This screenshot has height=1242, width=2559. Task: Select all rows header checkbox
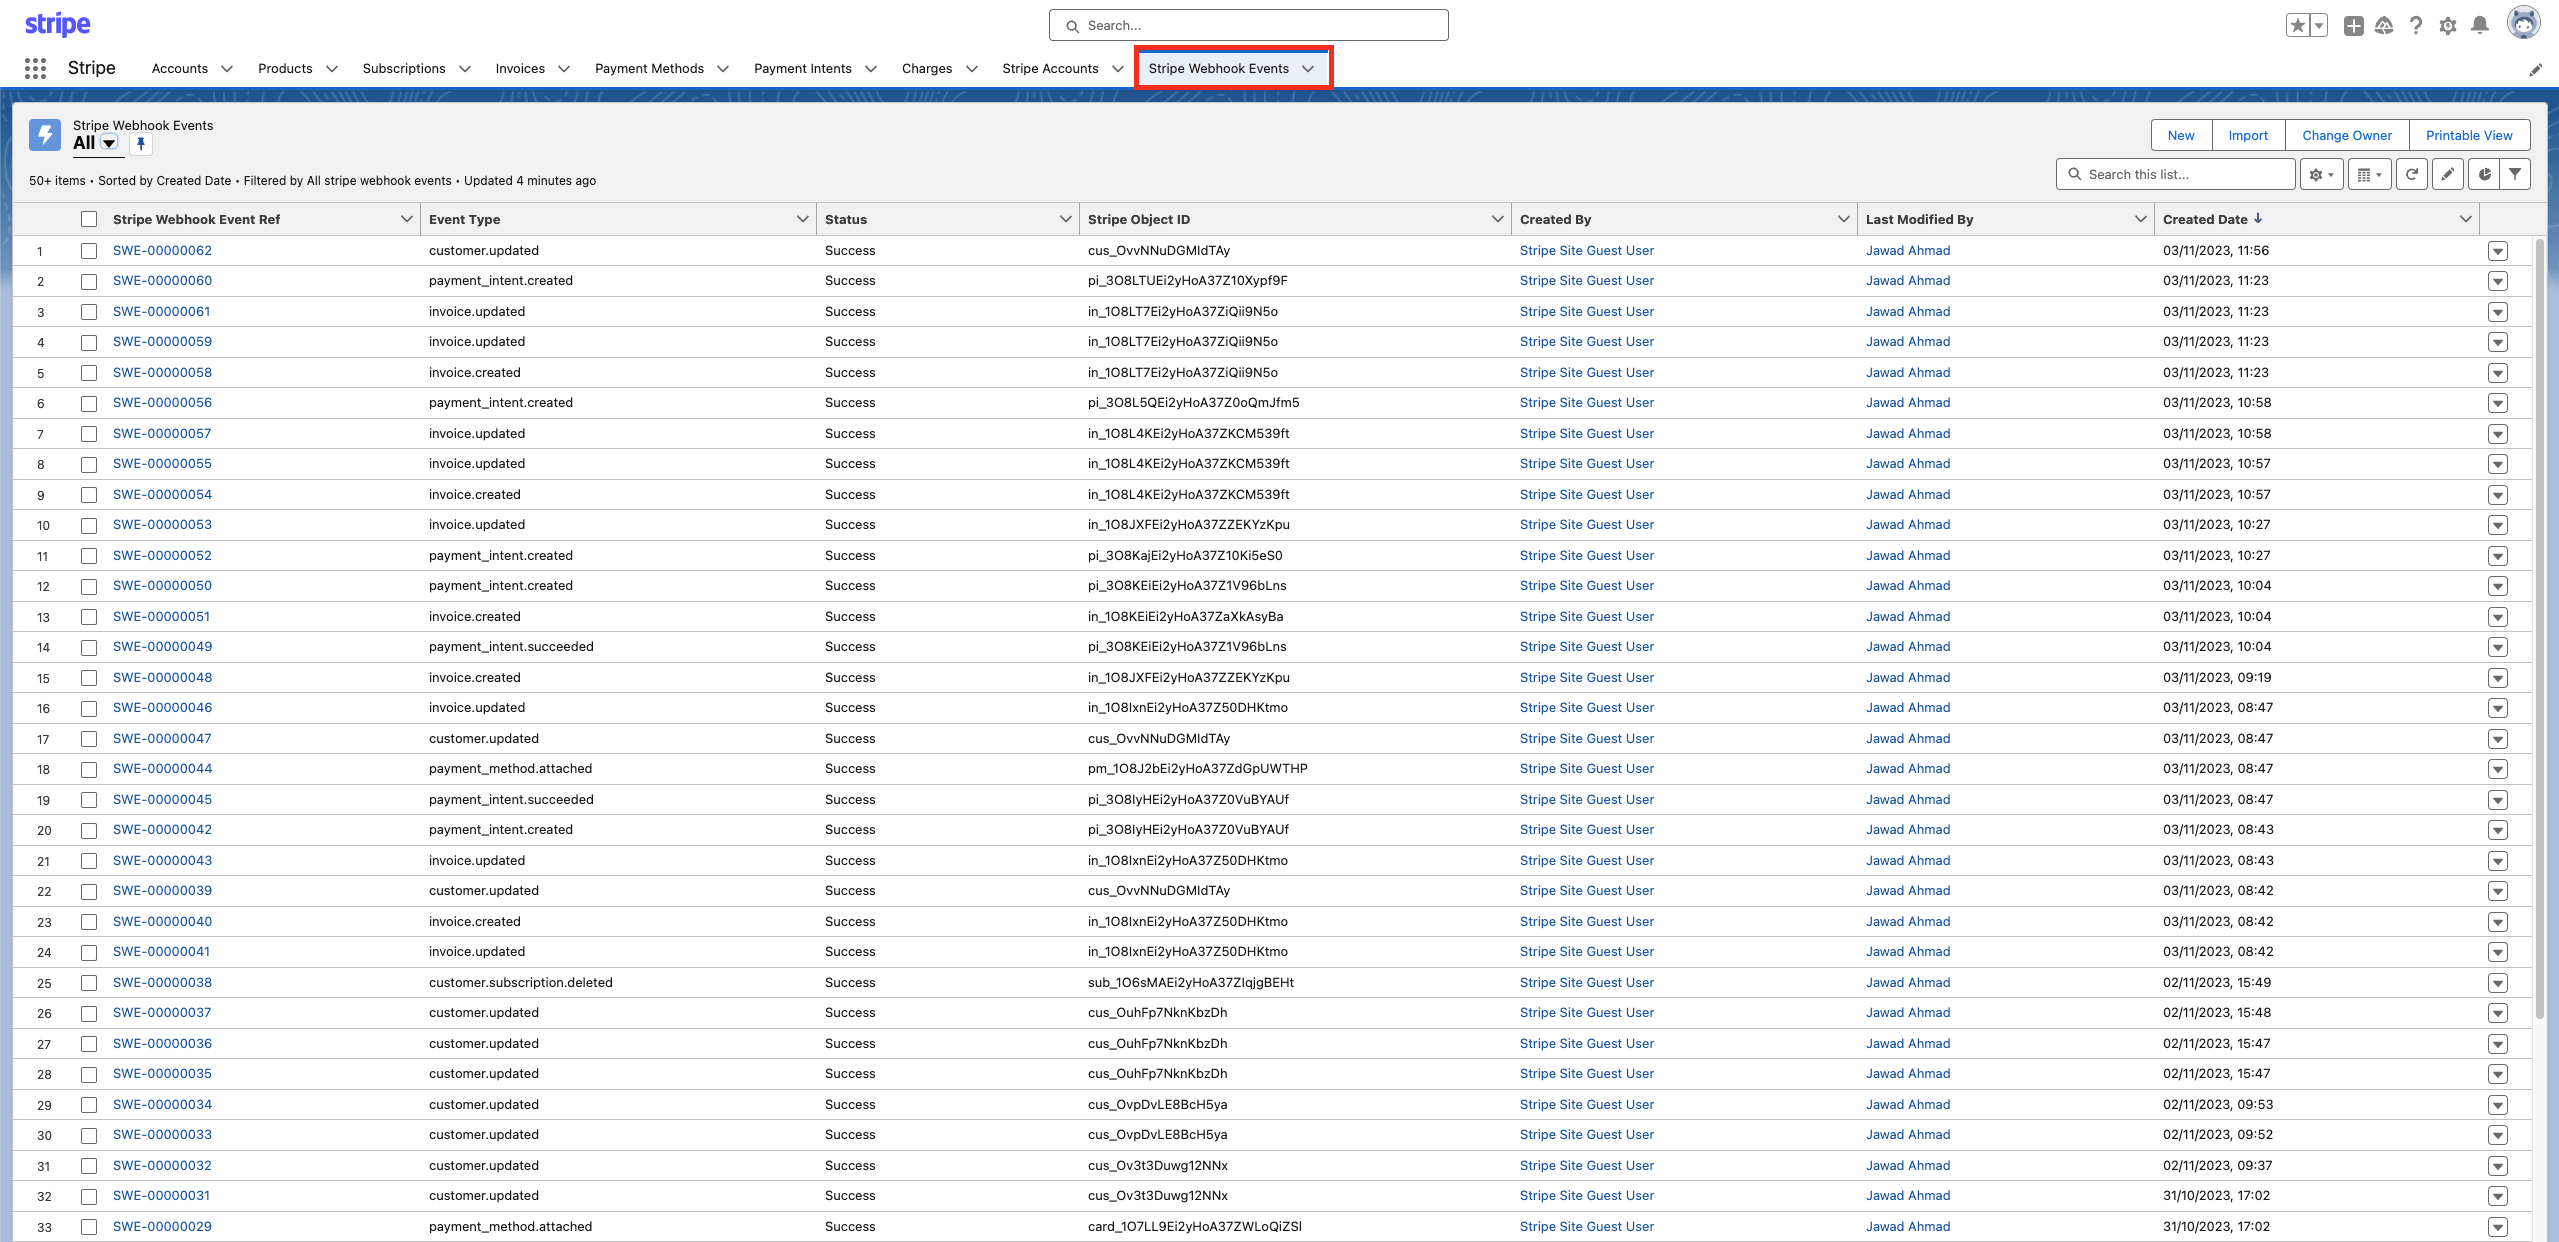coord(89,219)
